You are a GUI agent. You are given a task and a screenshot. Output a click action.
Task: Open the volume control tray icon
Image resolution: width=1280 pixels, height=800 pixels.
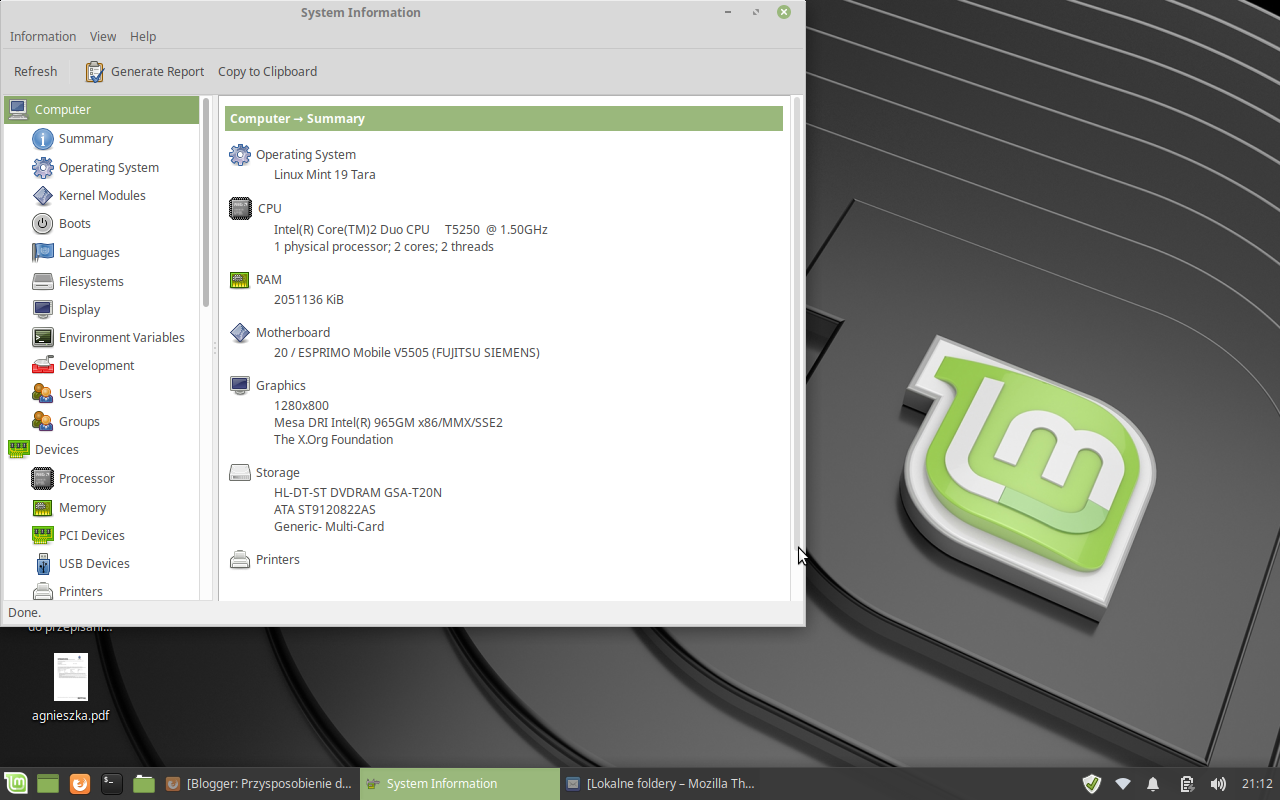1218,784
